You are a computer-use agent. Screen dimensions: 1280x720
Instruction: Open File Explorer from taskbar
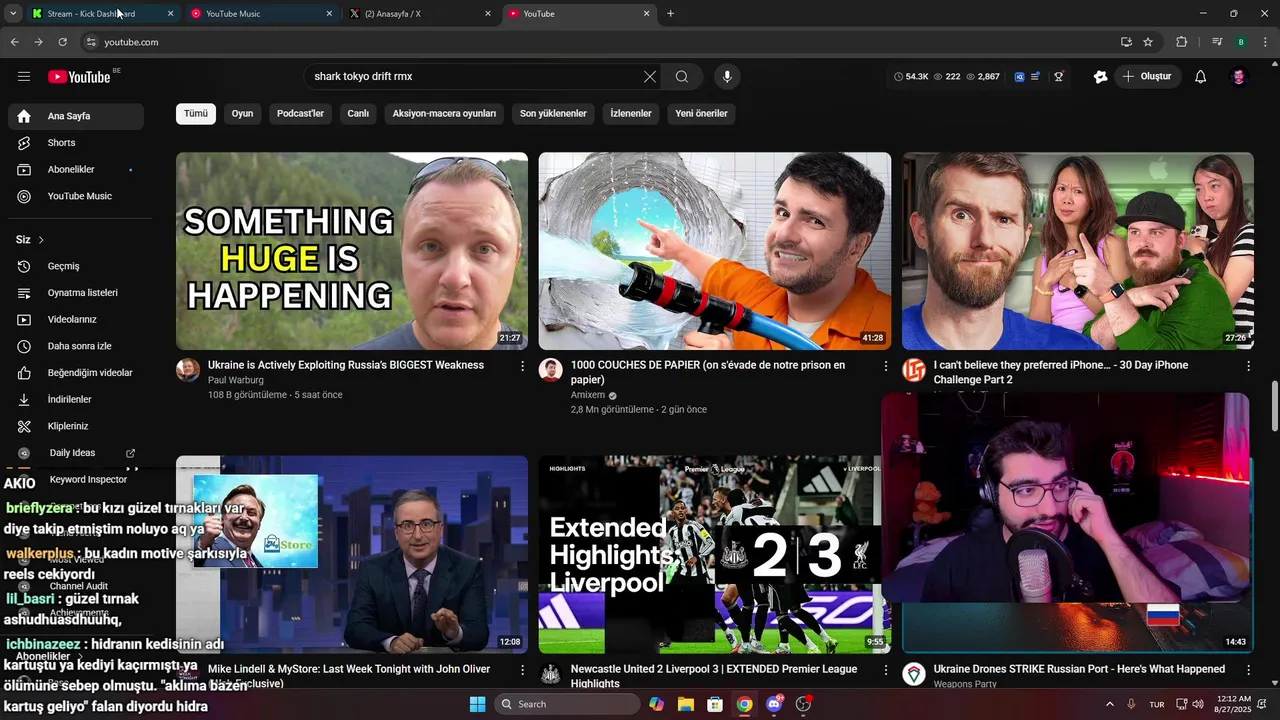pyautogui.click(x=686, y=704)
